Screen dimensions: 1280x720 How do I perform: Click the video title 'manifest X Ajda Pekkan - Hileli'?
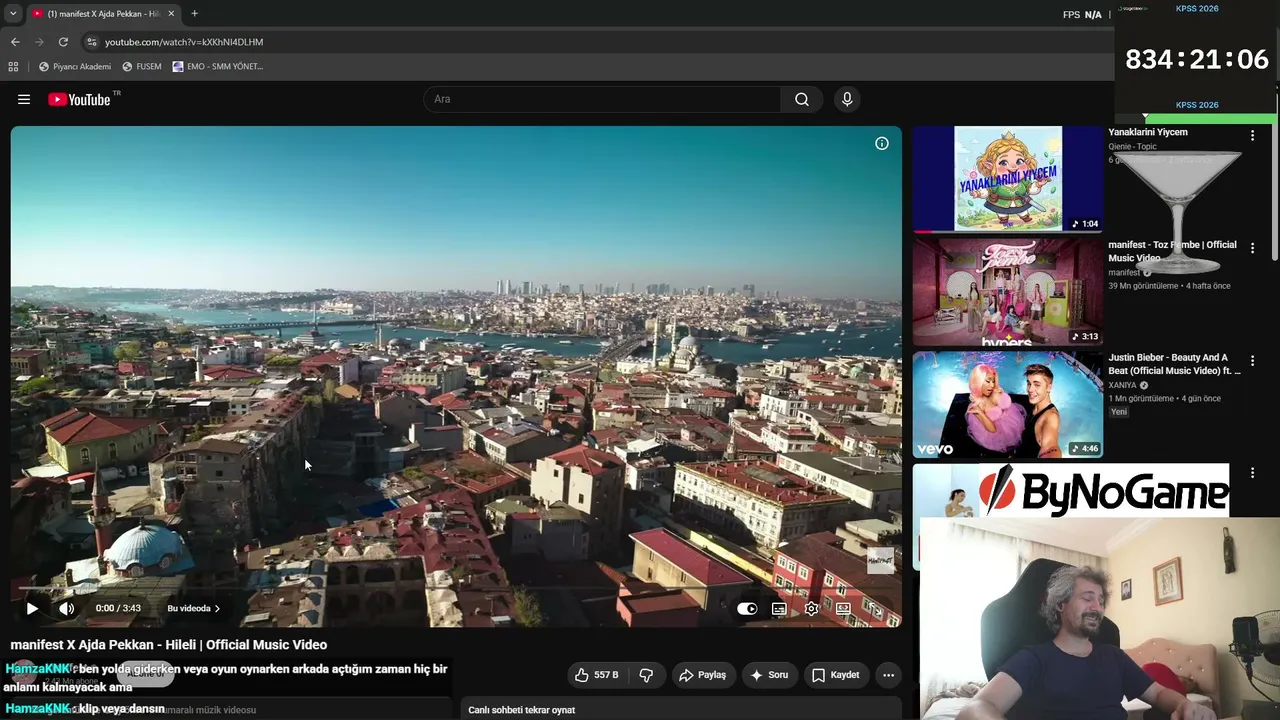coord(169,645)
